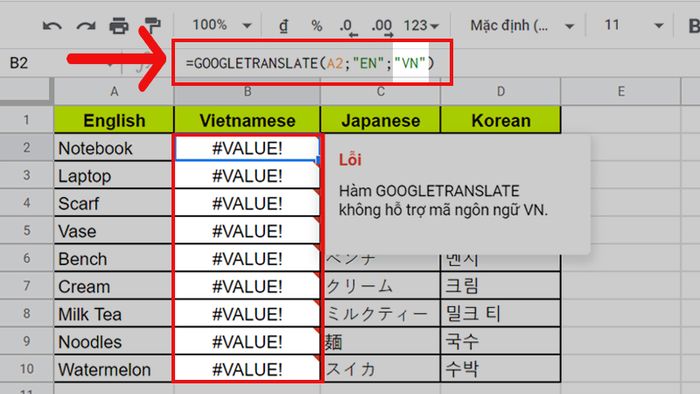Select Japanese cell ミルクティー
Screen dimensions: 700x394
pyautogui.click(x=380, y=314)
